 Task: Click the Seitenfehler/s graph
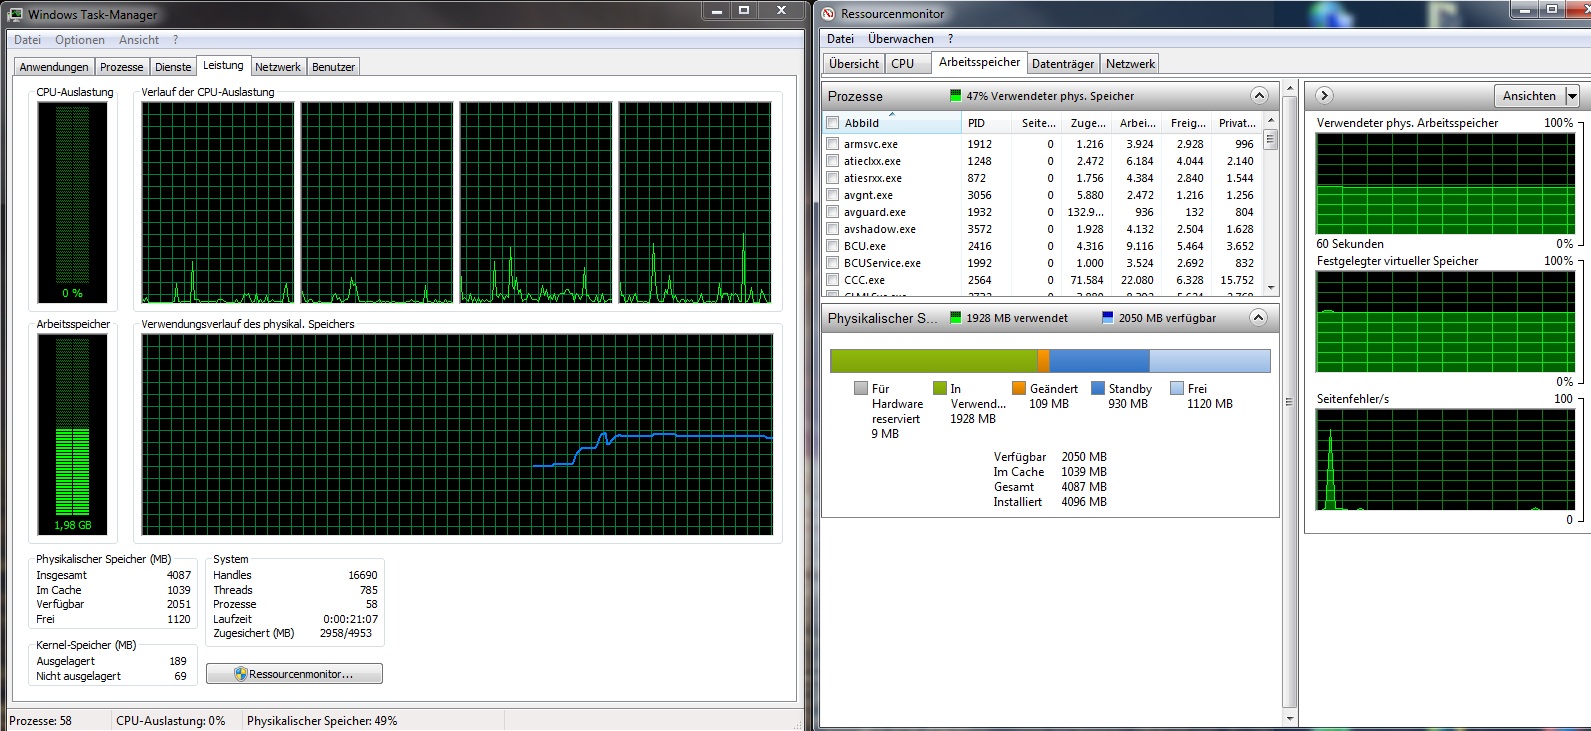click(x=1445, y=460)
